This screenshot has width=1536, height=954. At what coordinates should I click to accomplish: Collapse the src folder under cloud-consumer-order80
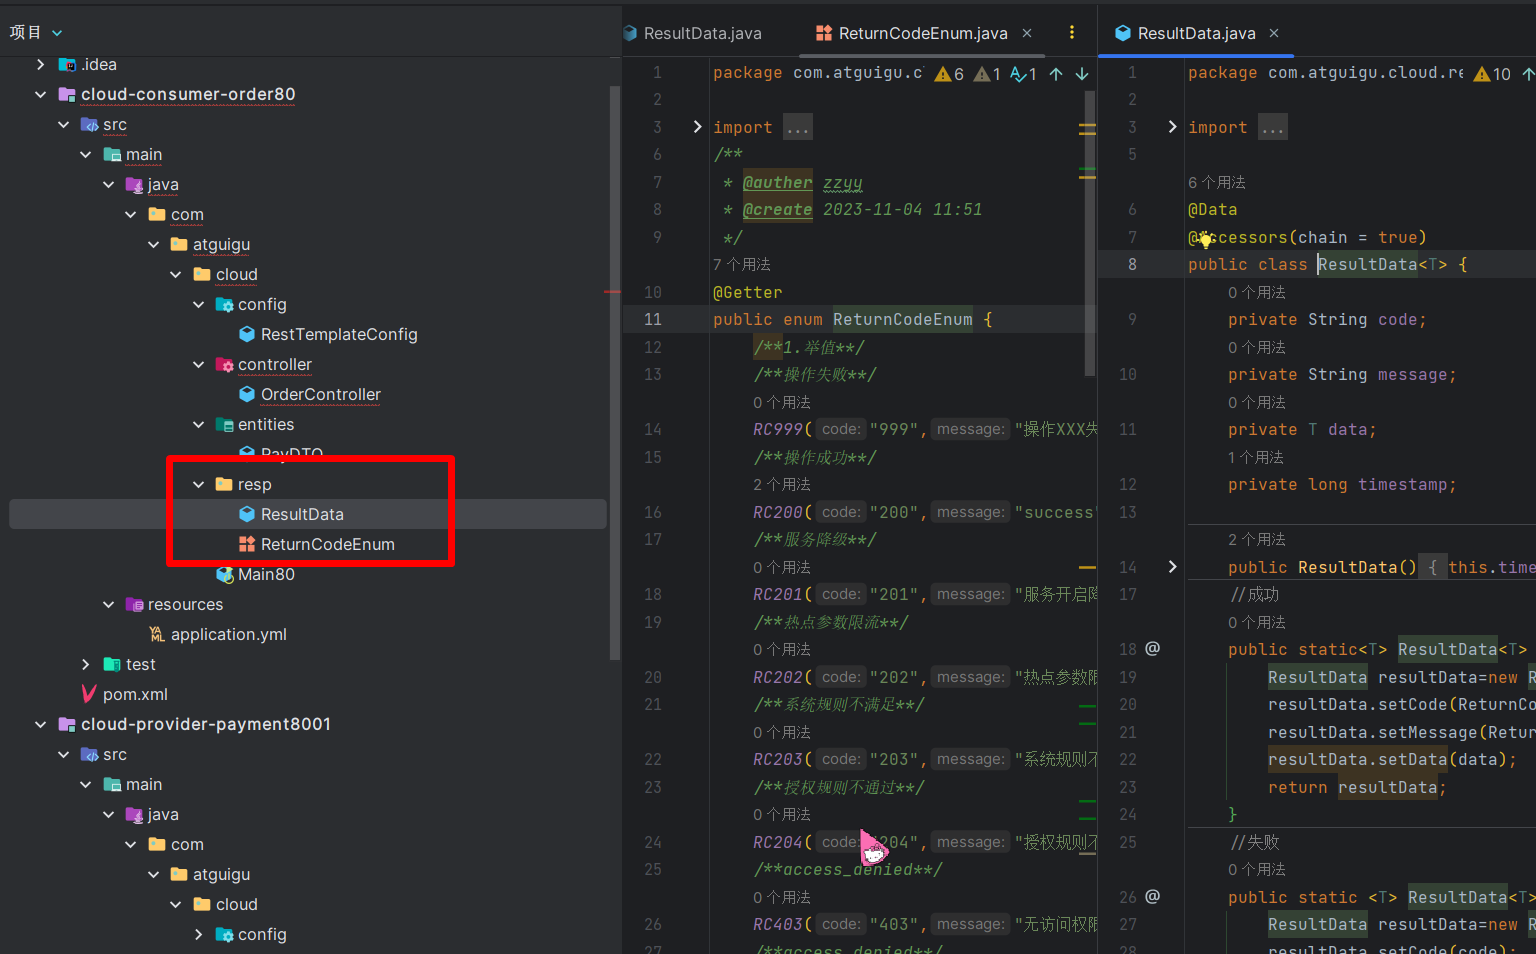click(x=63, y=124)
